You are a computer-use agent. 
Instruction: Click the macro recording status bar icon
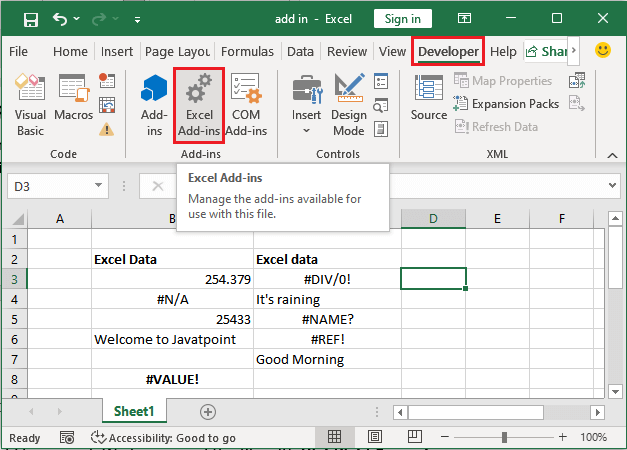(x=67, y=438)
